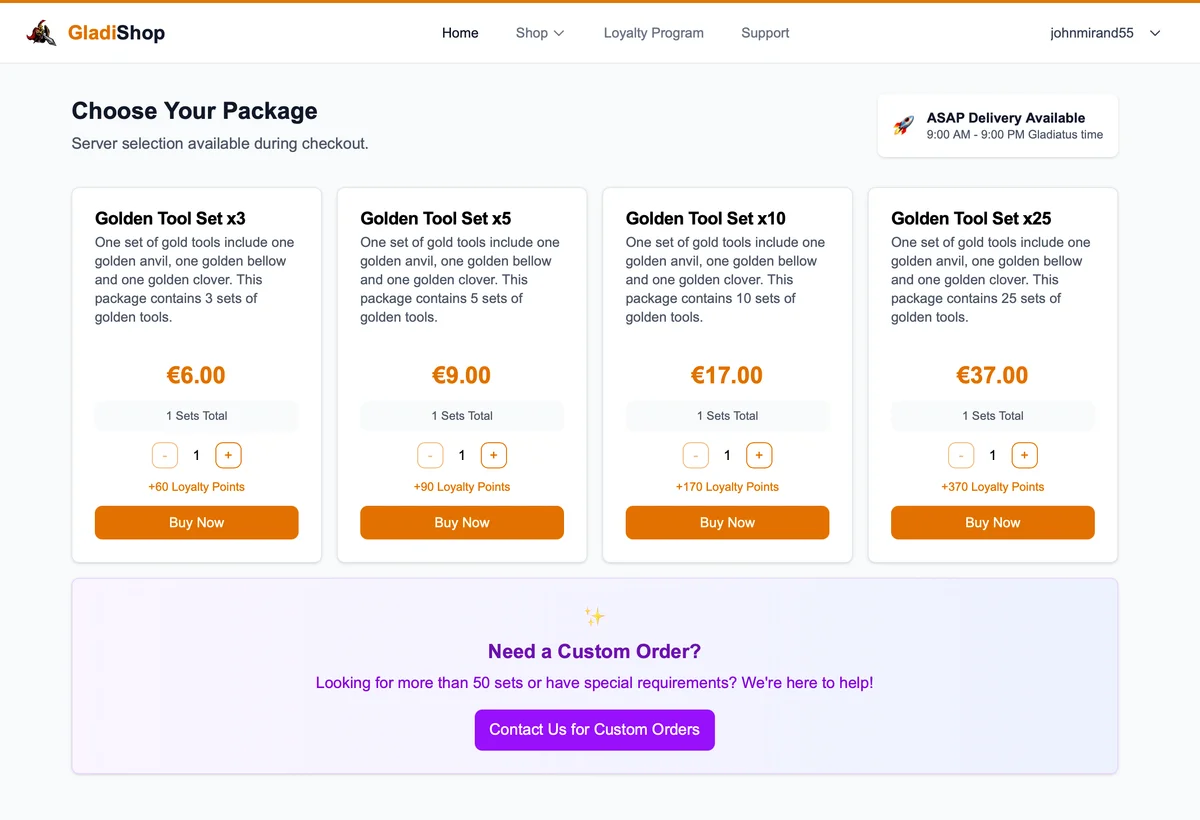Buy the €37.00 Golden Tool Set x25
Viewport: 1200px width, 820px height.
point(992,522)
